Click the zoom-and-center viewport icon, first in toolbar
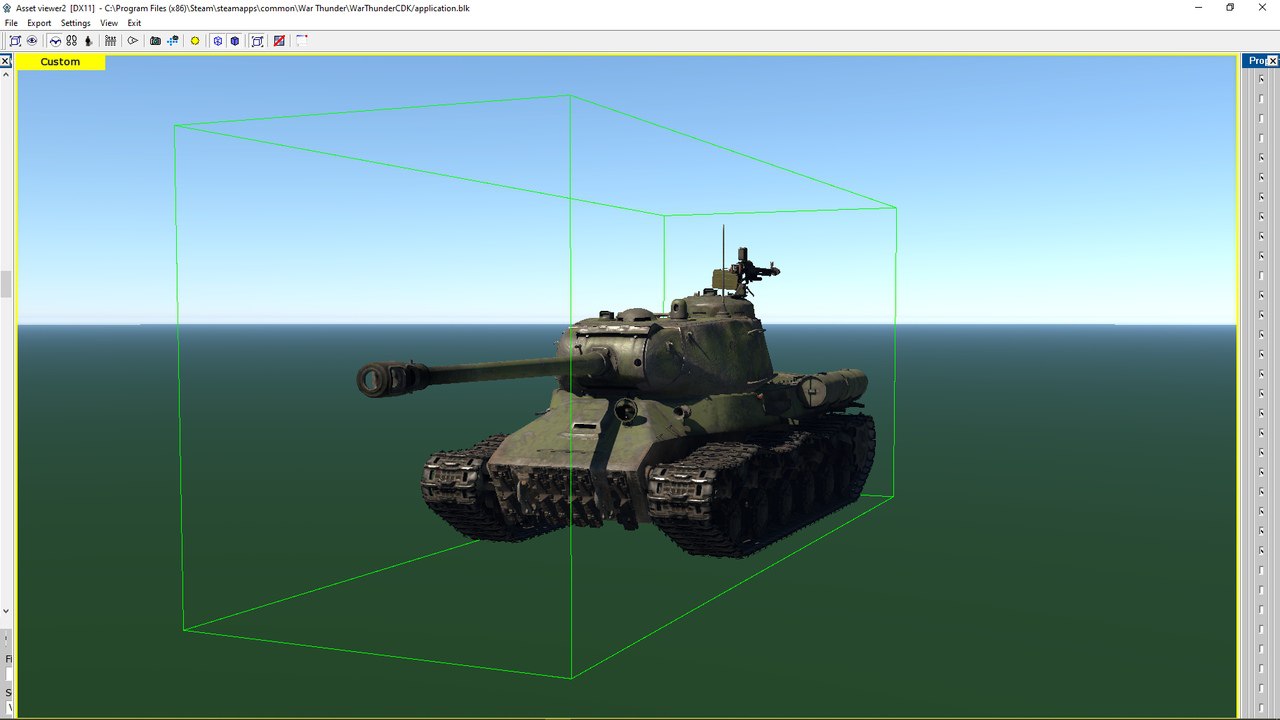 [x=15, y=41]
